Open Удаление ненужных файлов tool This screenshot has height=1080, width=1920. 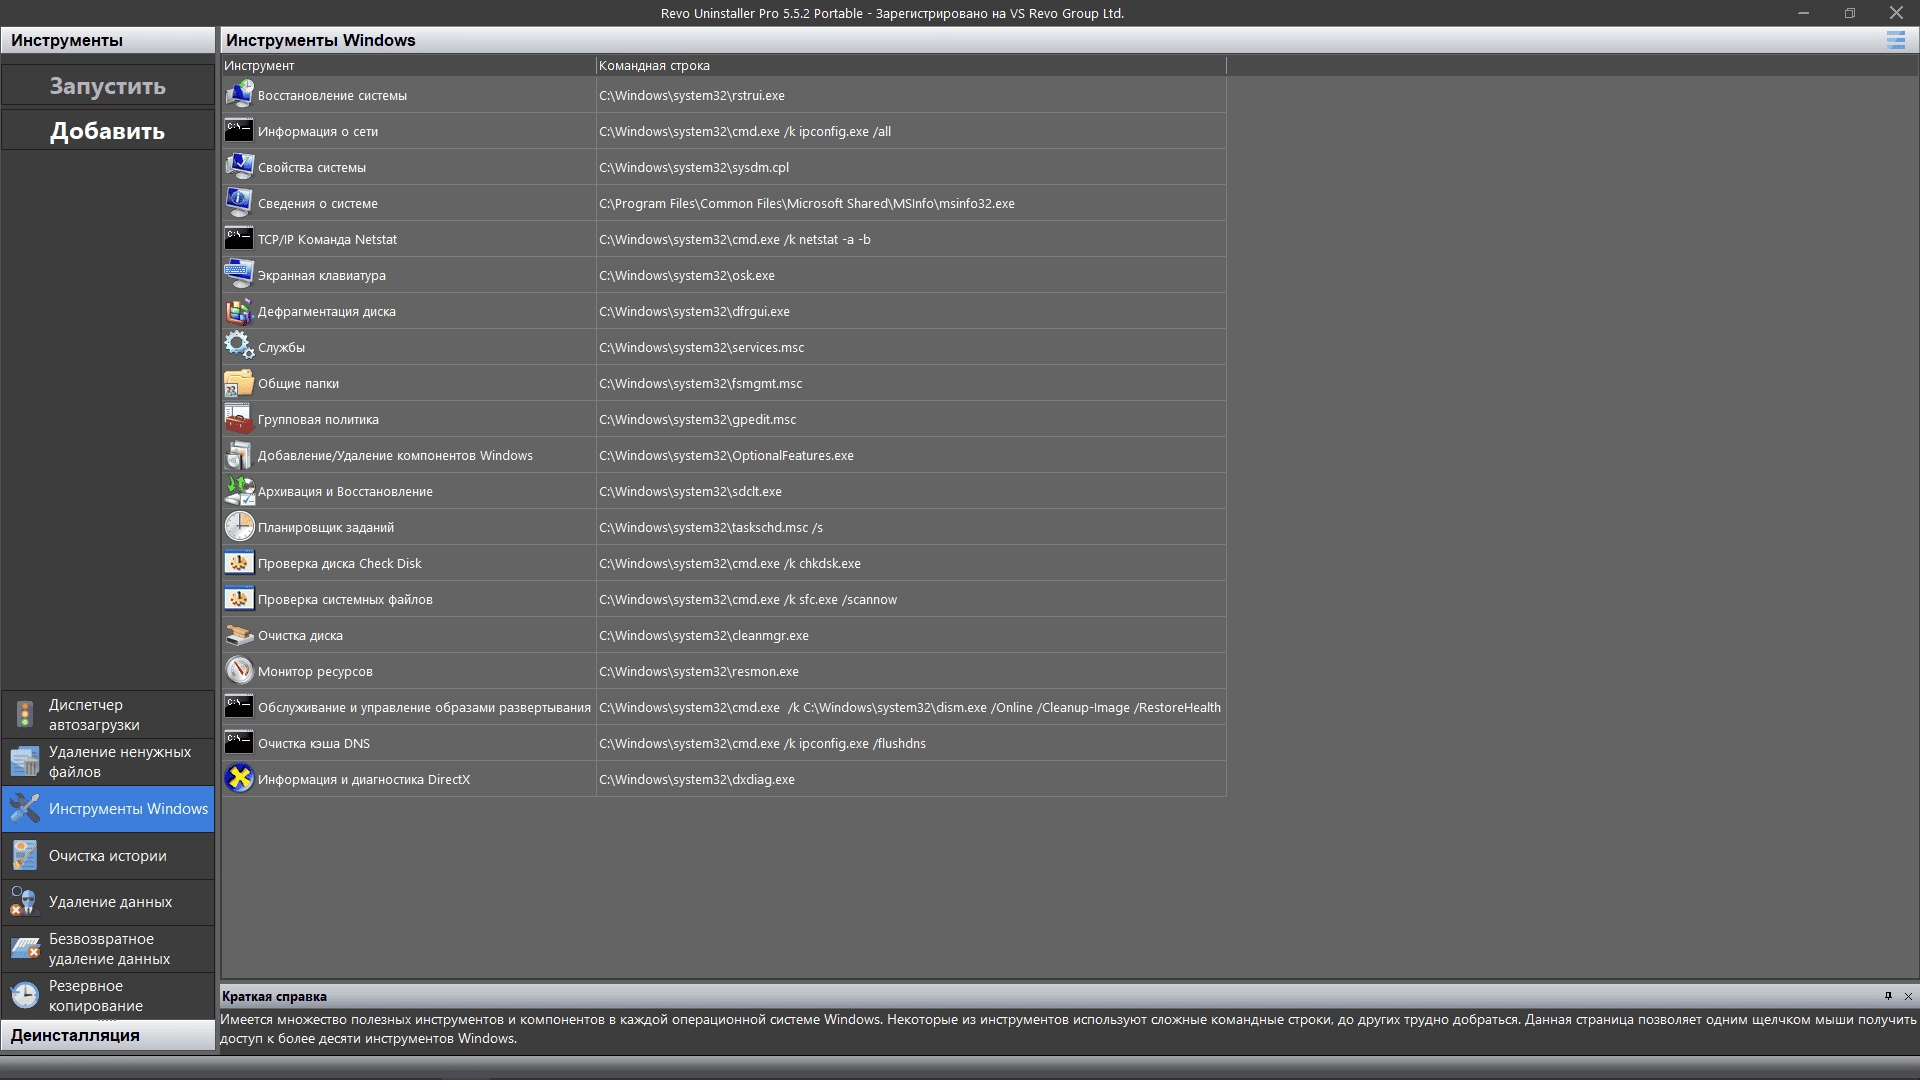pyautogui.click(x=108, y=761)
